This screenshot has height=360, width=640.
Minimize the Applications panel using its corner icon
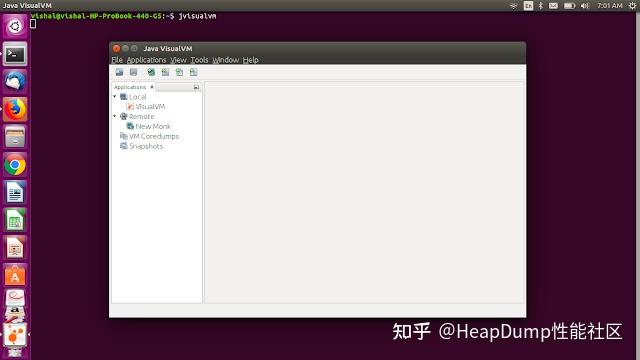[196, 87]
